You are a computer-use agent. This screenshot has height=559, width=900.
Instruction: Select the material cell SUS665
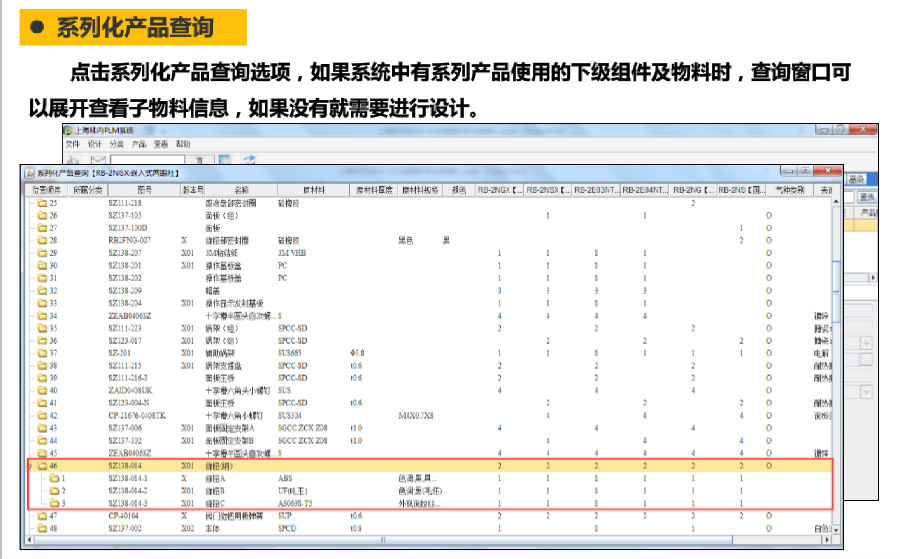click(x=290, y=354)
